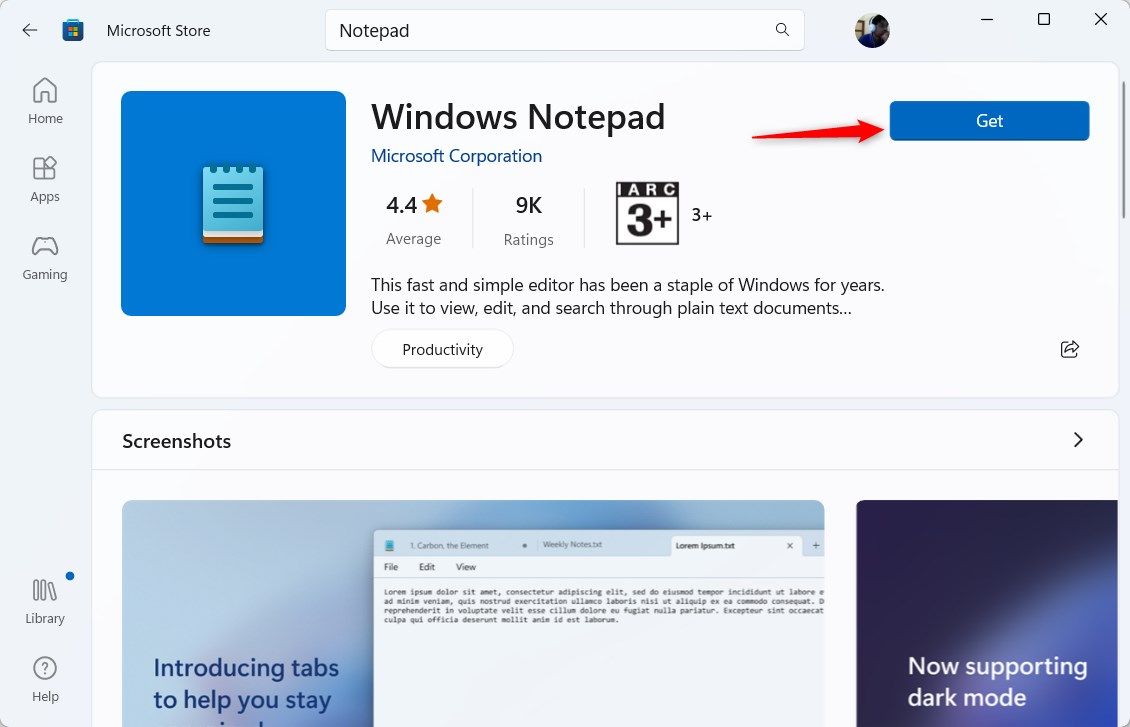This screenshot has height=727, width=1130.
Task: Click the Windows Notepad app icon
Action: 233,203
